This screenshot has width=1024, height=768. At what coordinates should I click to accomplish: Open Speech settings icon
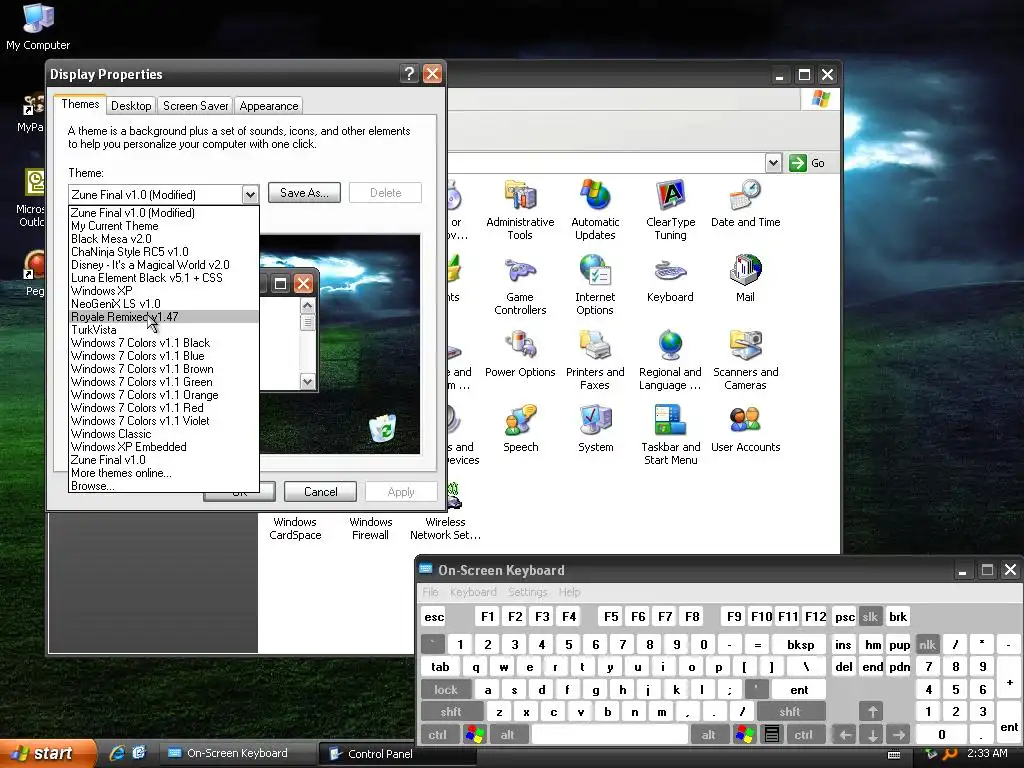520,429
